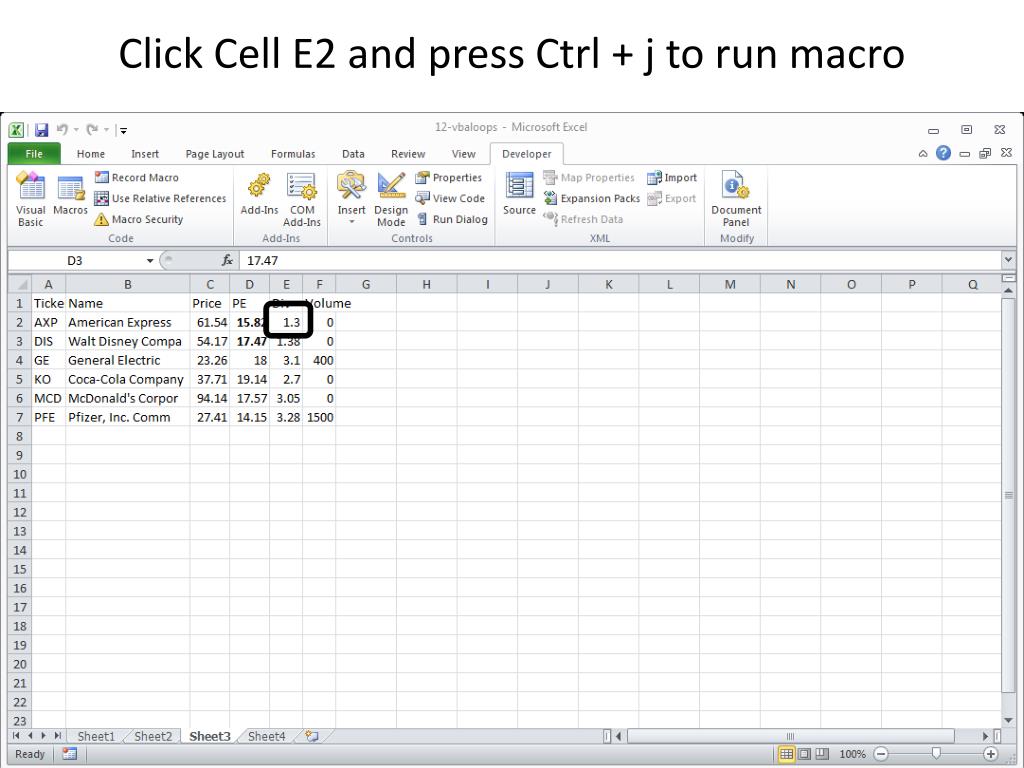Open the Name Box dropdown
Viewport: 1024px width, 768px height.
coord(150,261)
